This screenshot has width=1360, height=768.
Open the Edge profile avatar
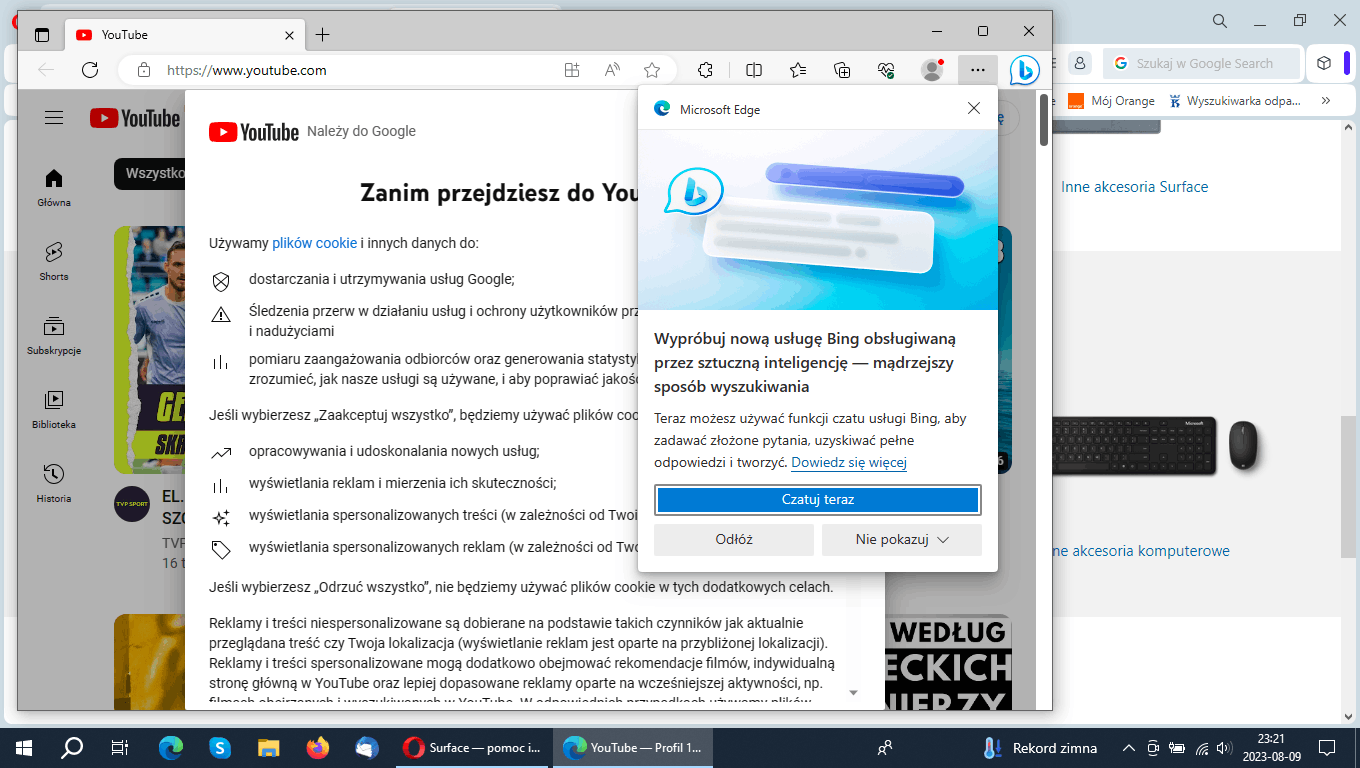click(932, 70)
